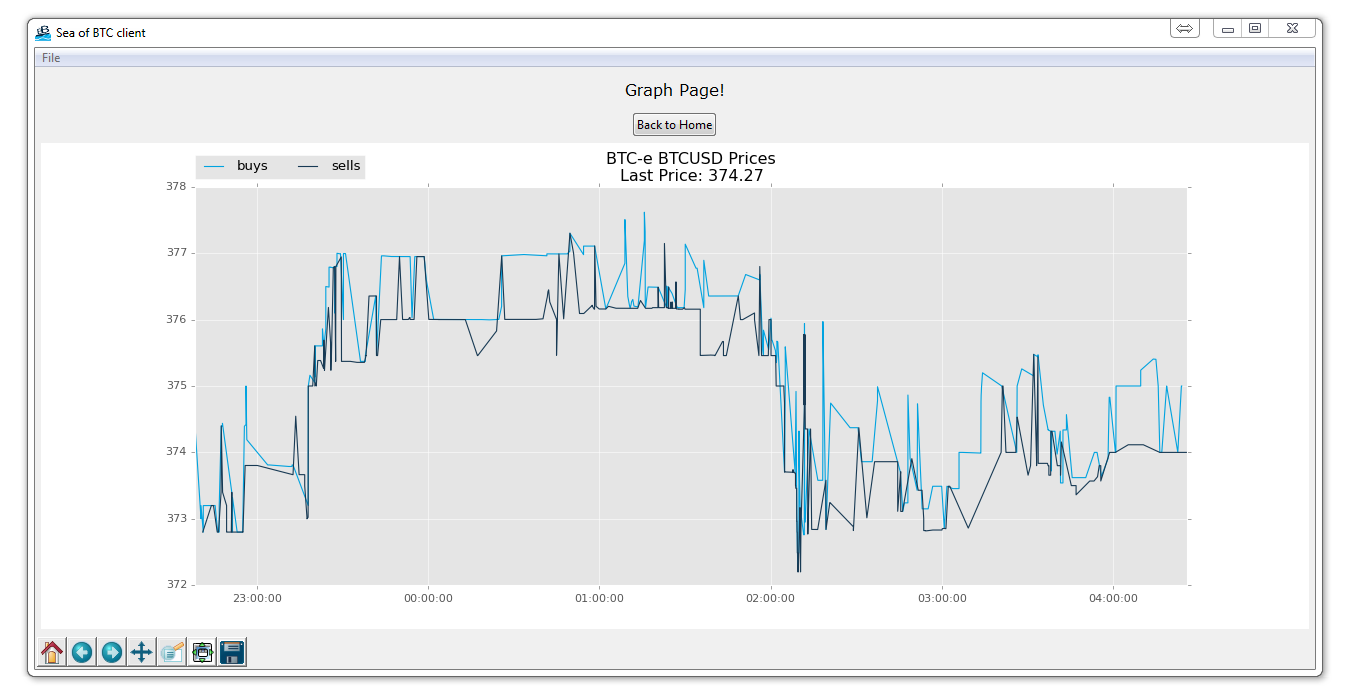
Task: Activate the Pan axes tool
Action: click(142, 652)
